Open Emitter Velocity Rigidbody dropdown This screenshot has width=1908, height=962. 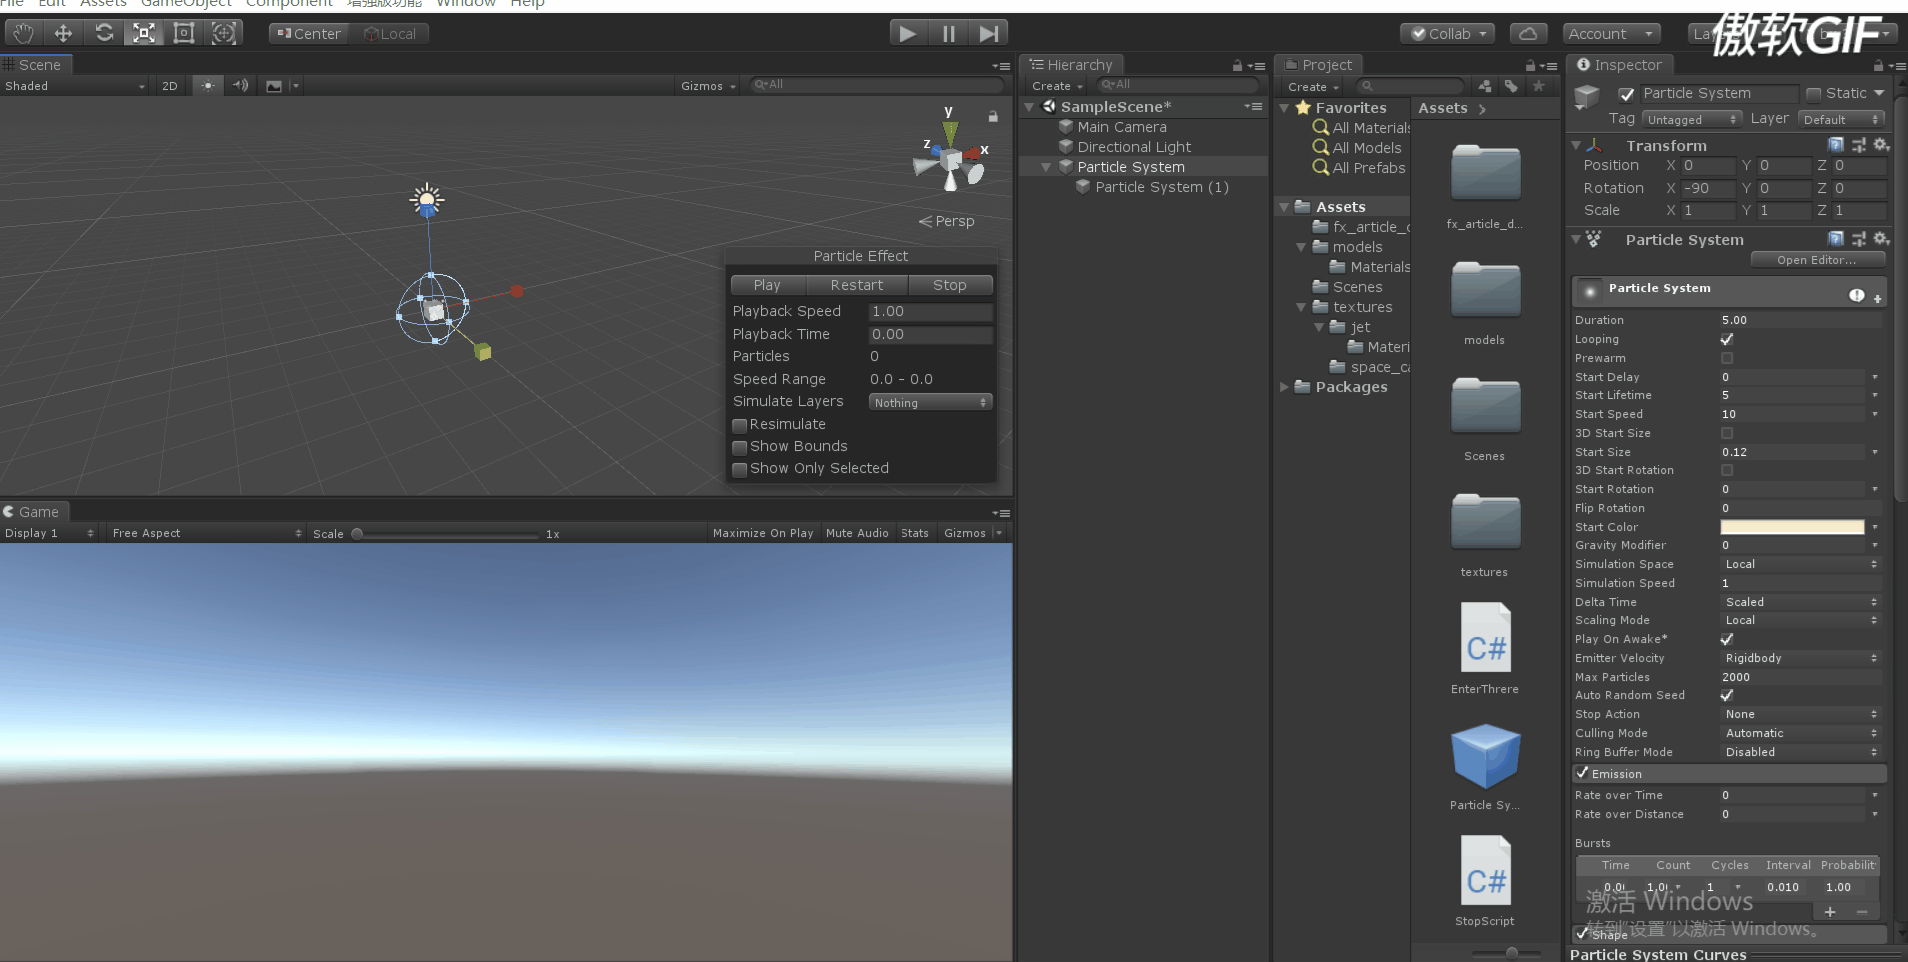point(1801,658)
